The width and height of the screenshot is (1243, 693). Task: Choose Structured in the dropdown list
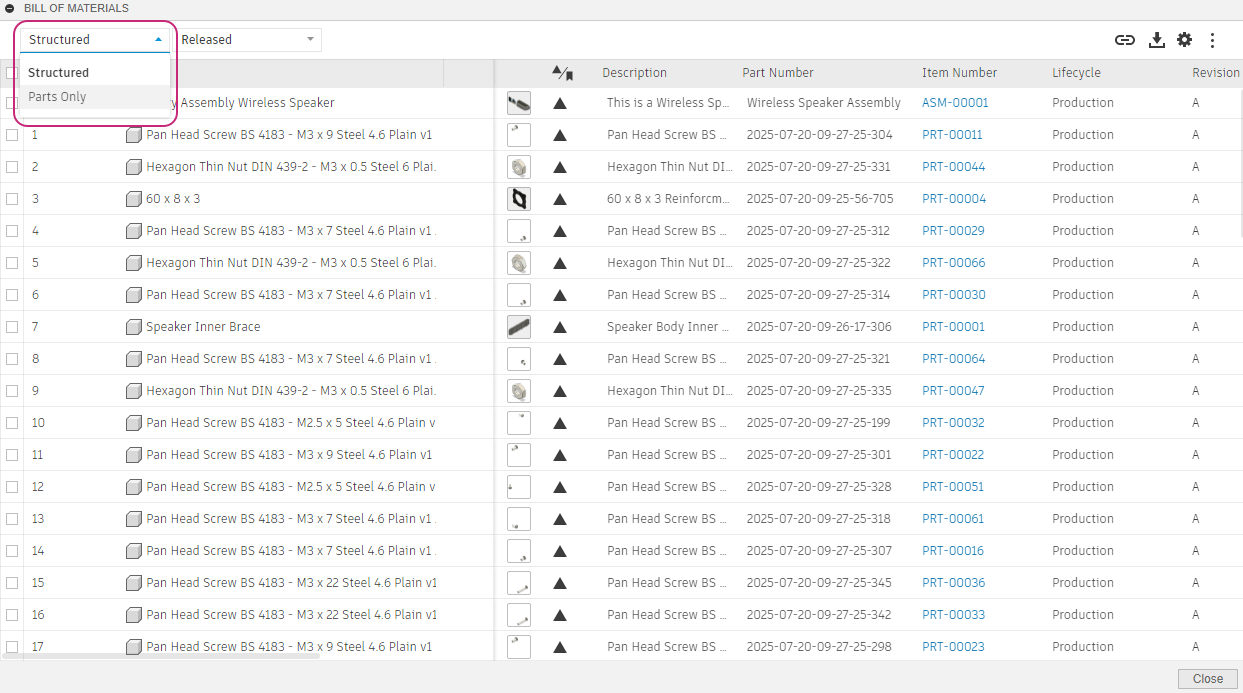pos(58,73)
